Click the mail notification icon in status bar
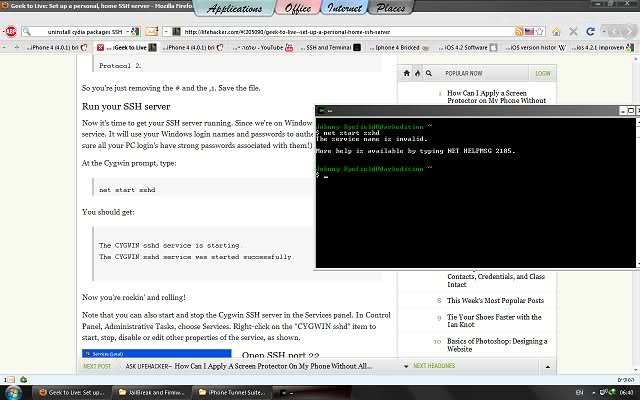Image resolution: width=640 pixels, height=400 pixels. [10, 380]
